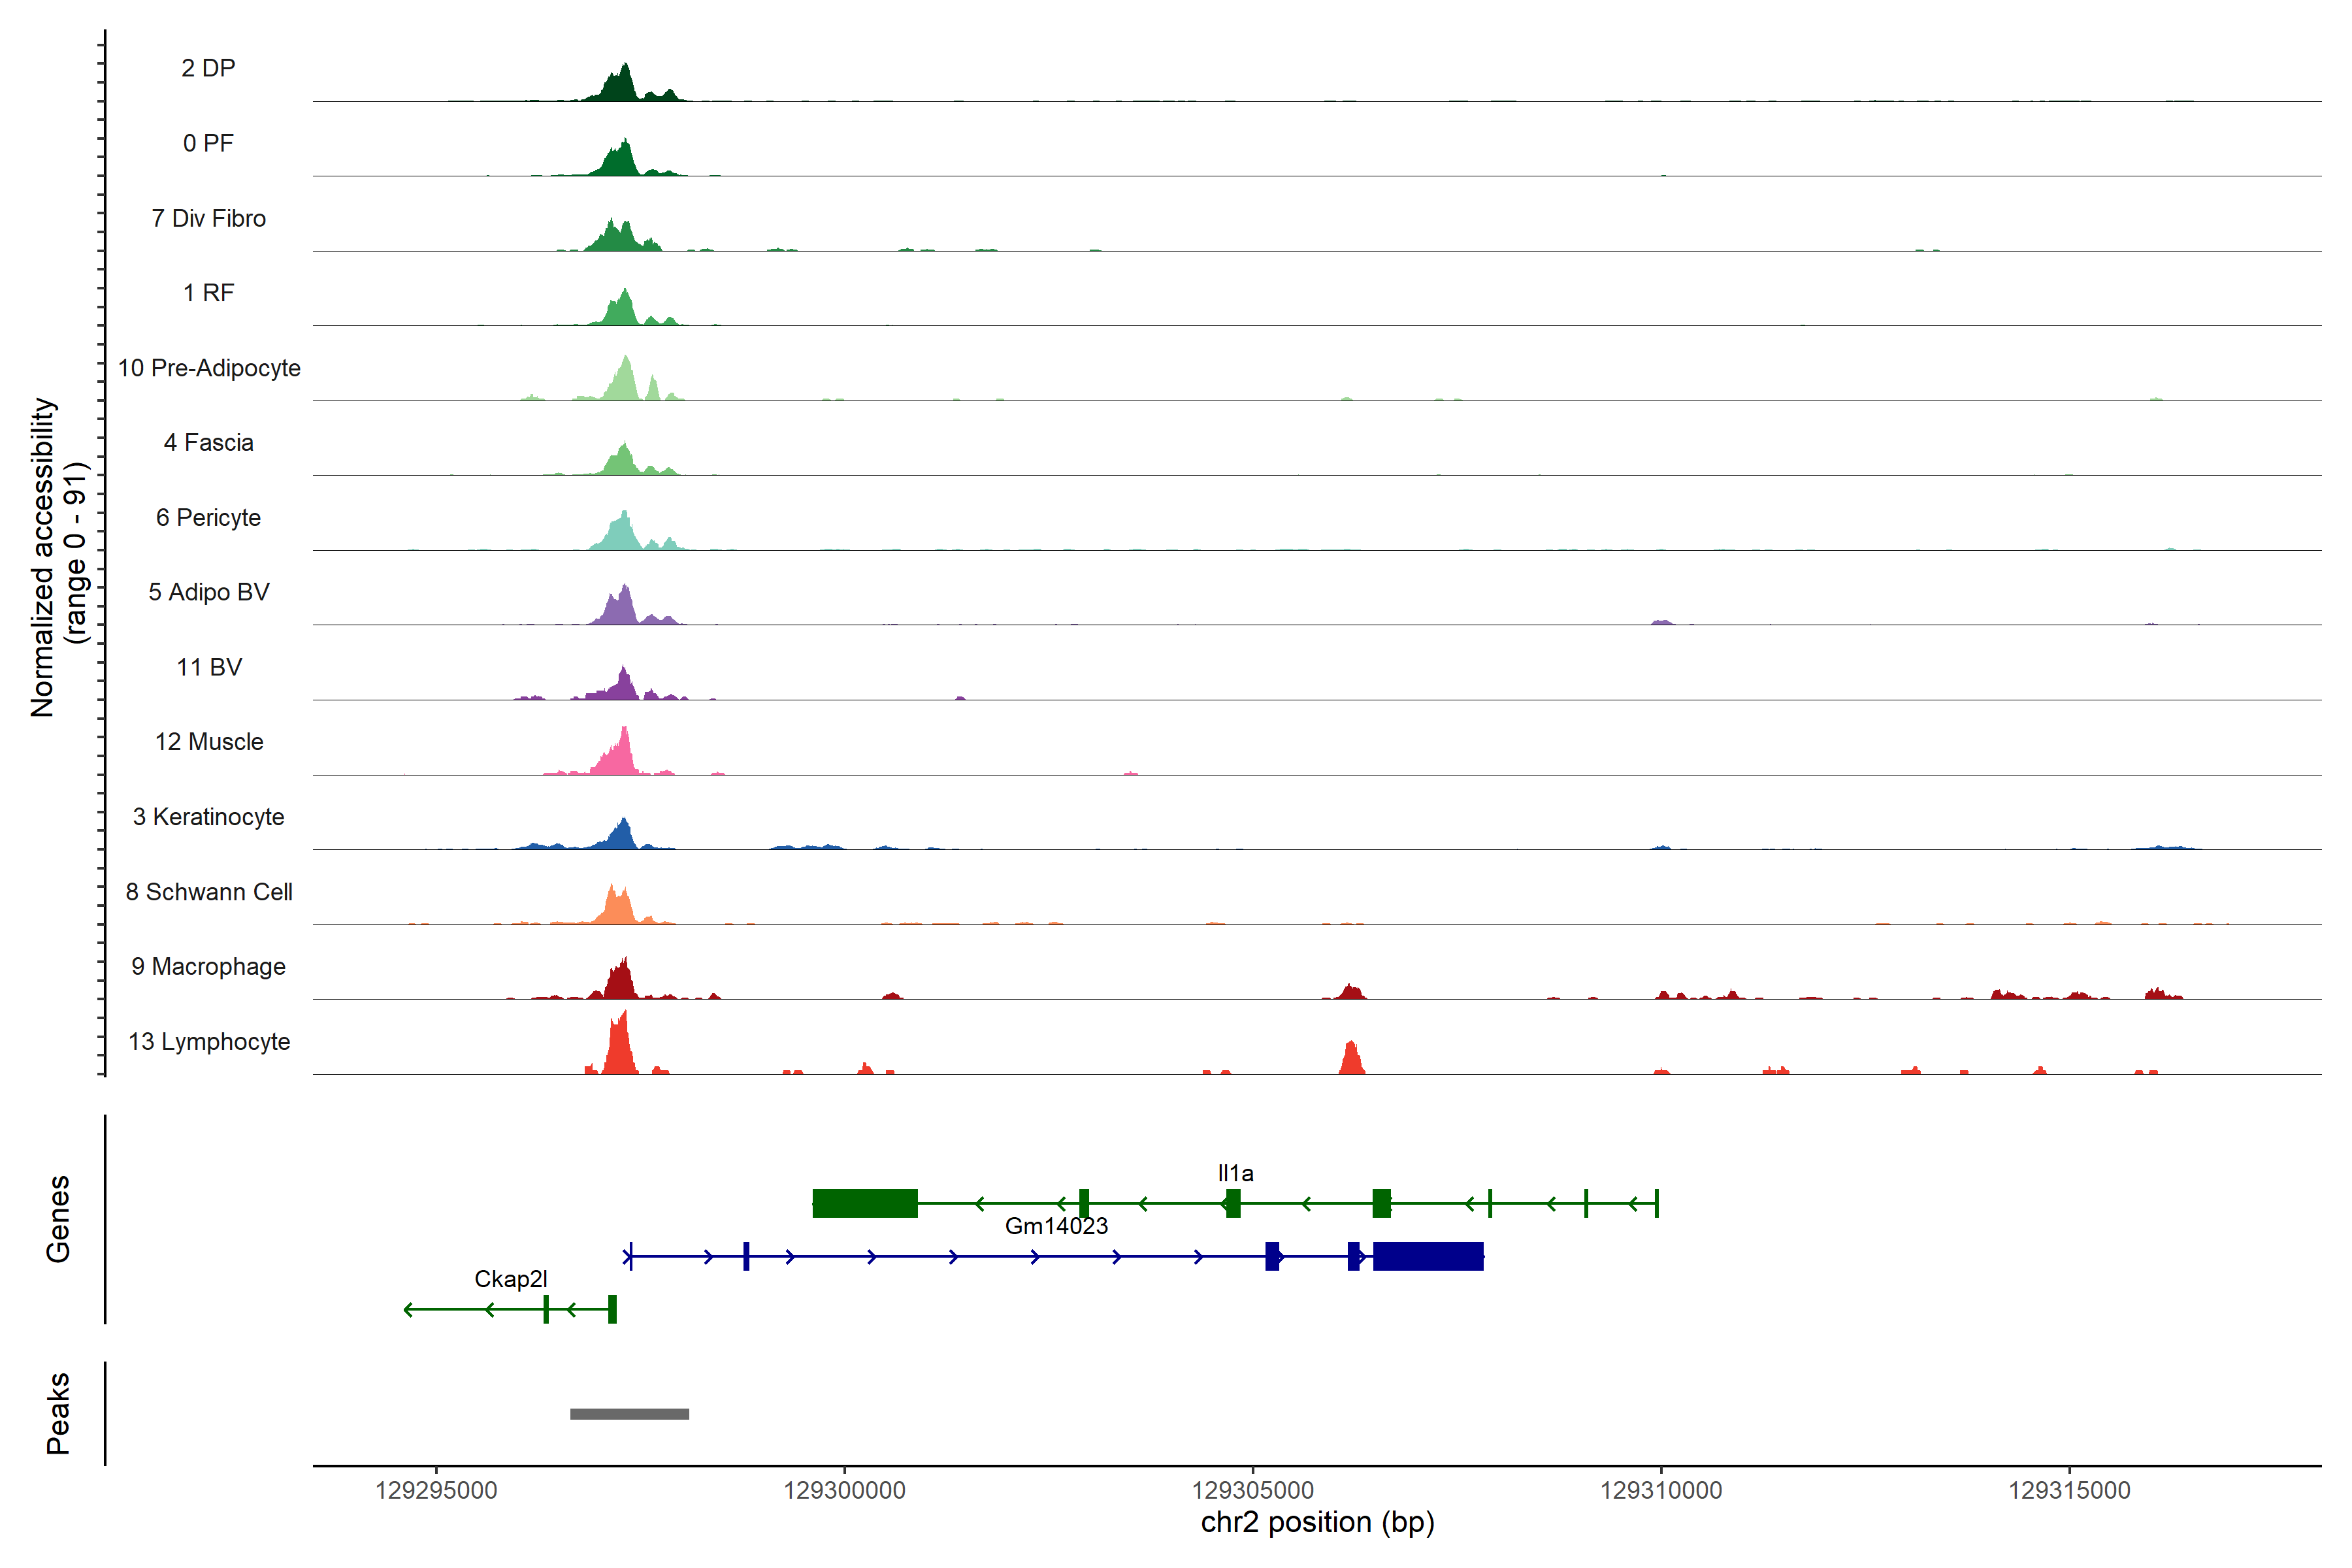Click the Gm14023 gene label
The height and width of the screenshot is (1568, 2352).
(1056, 1226)
